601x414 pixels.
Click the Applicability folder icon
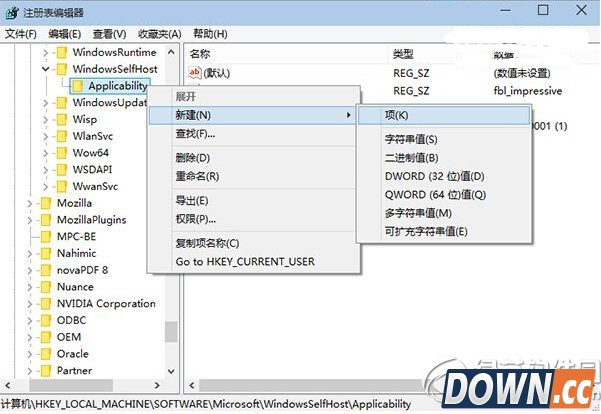click(x=77, y=86)
